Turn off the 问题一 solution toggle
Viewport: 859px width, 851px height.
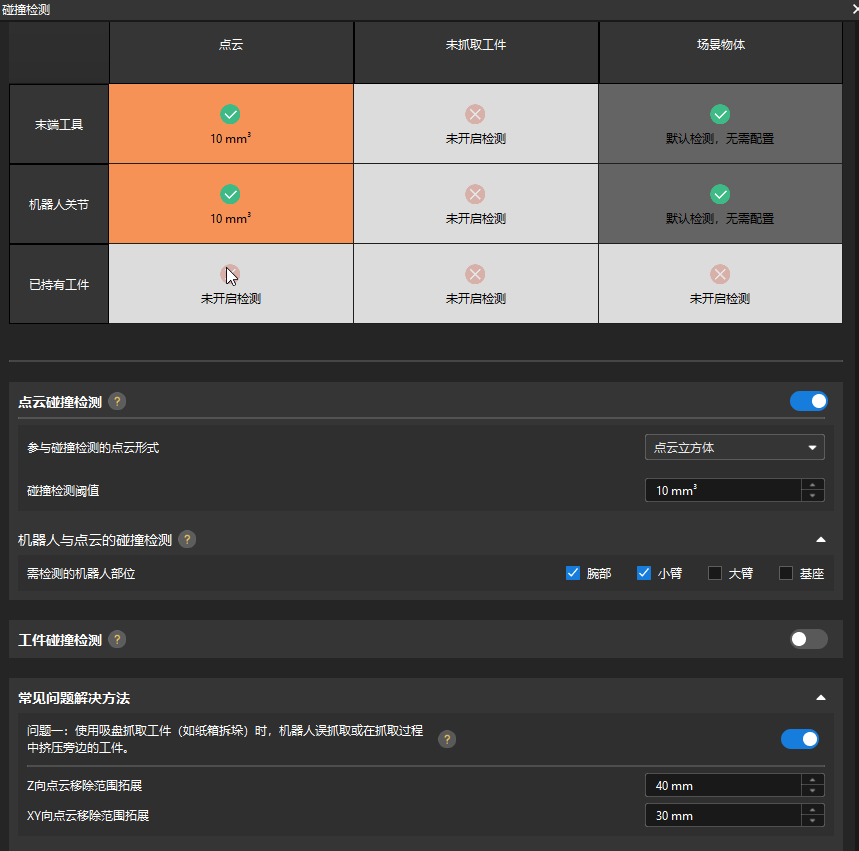(799, 739)
